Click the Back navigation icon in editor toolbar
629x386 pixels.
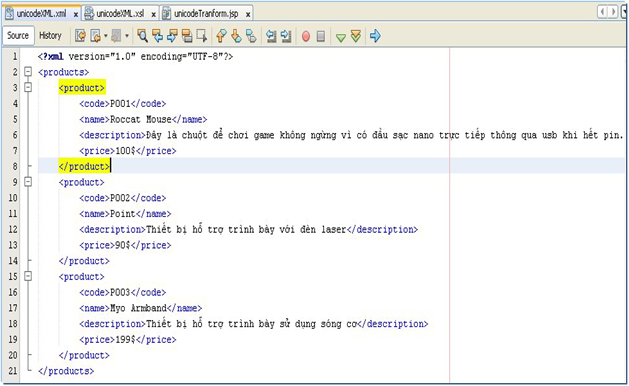tap(95, 36)
